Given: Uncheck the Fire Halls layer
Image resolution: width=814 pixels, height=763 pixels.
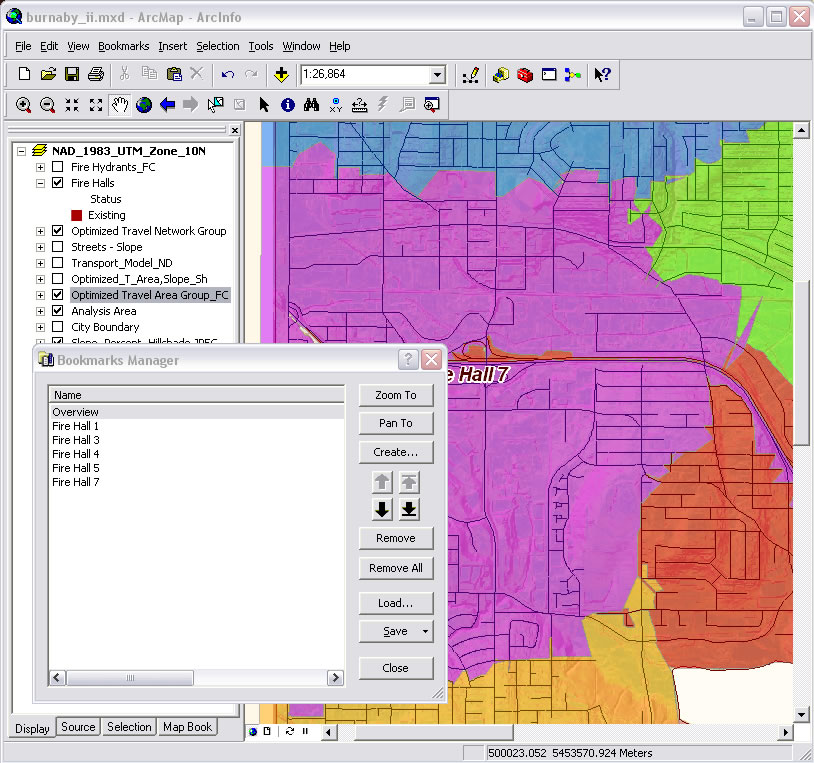Looking at the screenshot, I should (x=57, y=183).
